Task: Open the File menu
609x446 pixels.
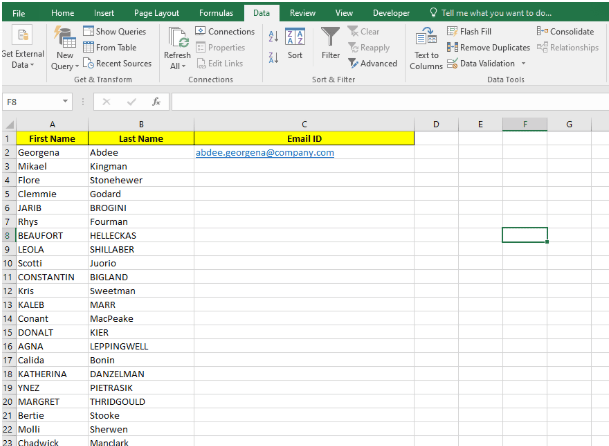Action: coord(19,13)
